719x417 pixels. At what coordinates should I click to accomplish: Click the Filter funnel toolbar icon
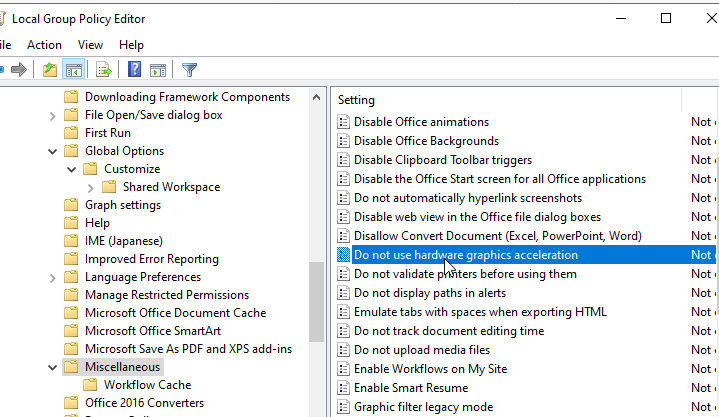pyautogui.click(x=189, y=70)
